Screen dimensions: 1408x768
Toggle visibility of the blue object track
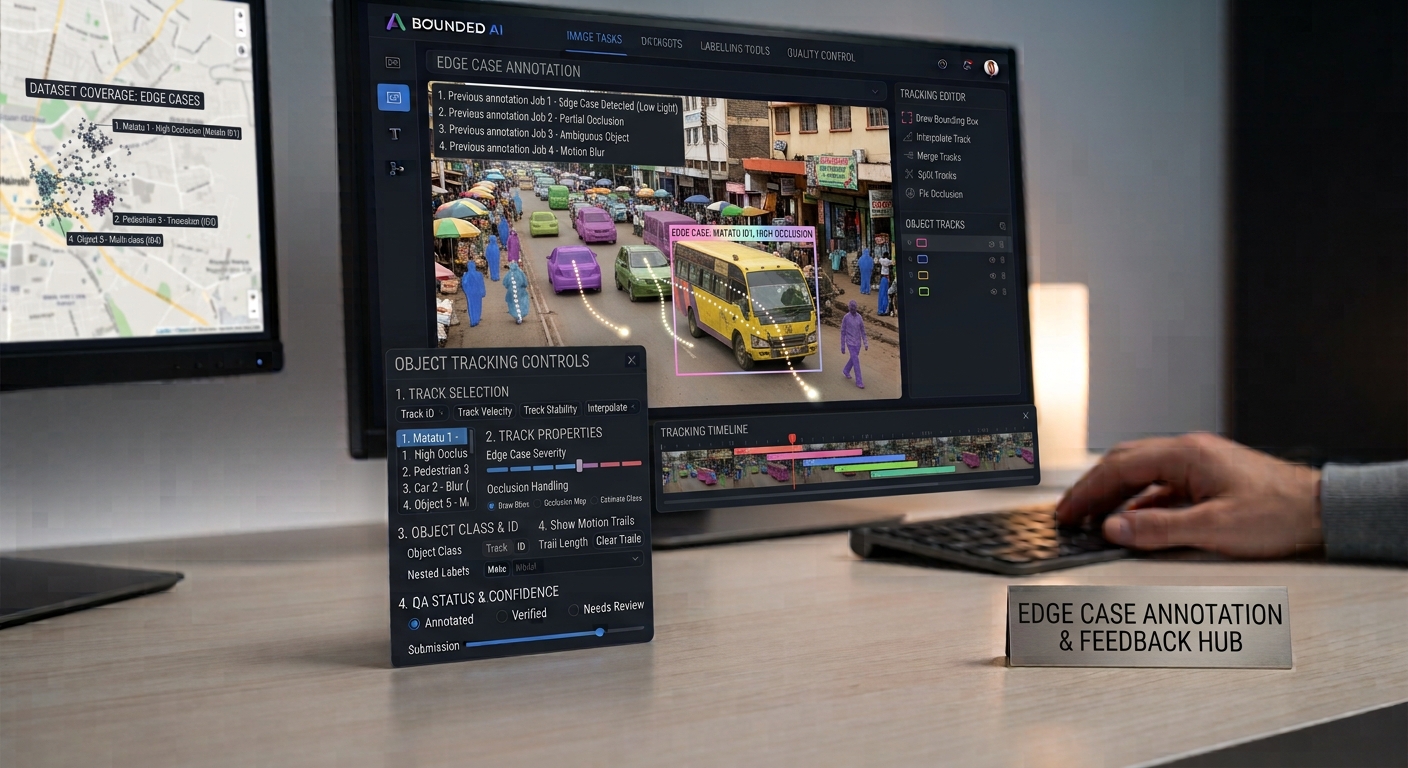pyautogui.click(x=993, y=260)
